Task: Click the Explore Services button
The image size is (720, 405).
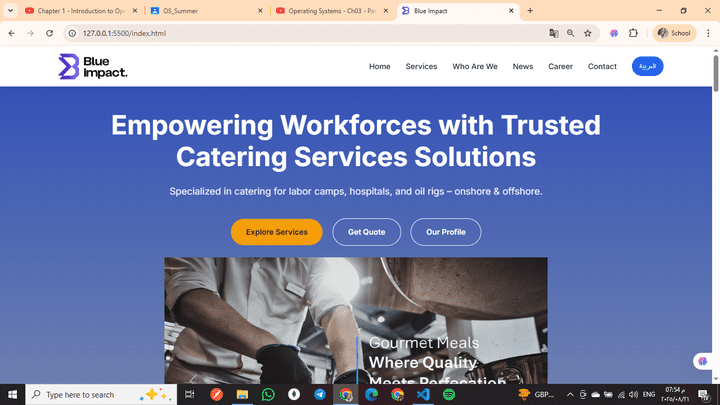Action: [x=276, y=232]
